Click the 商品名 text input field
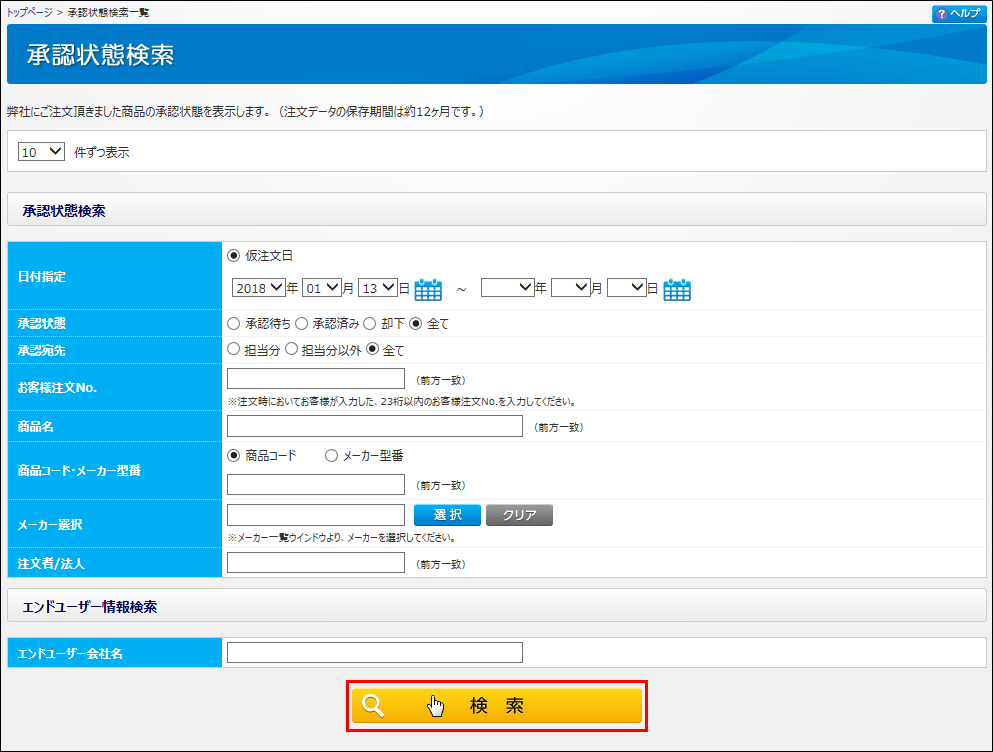 375,427
